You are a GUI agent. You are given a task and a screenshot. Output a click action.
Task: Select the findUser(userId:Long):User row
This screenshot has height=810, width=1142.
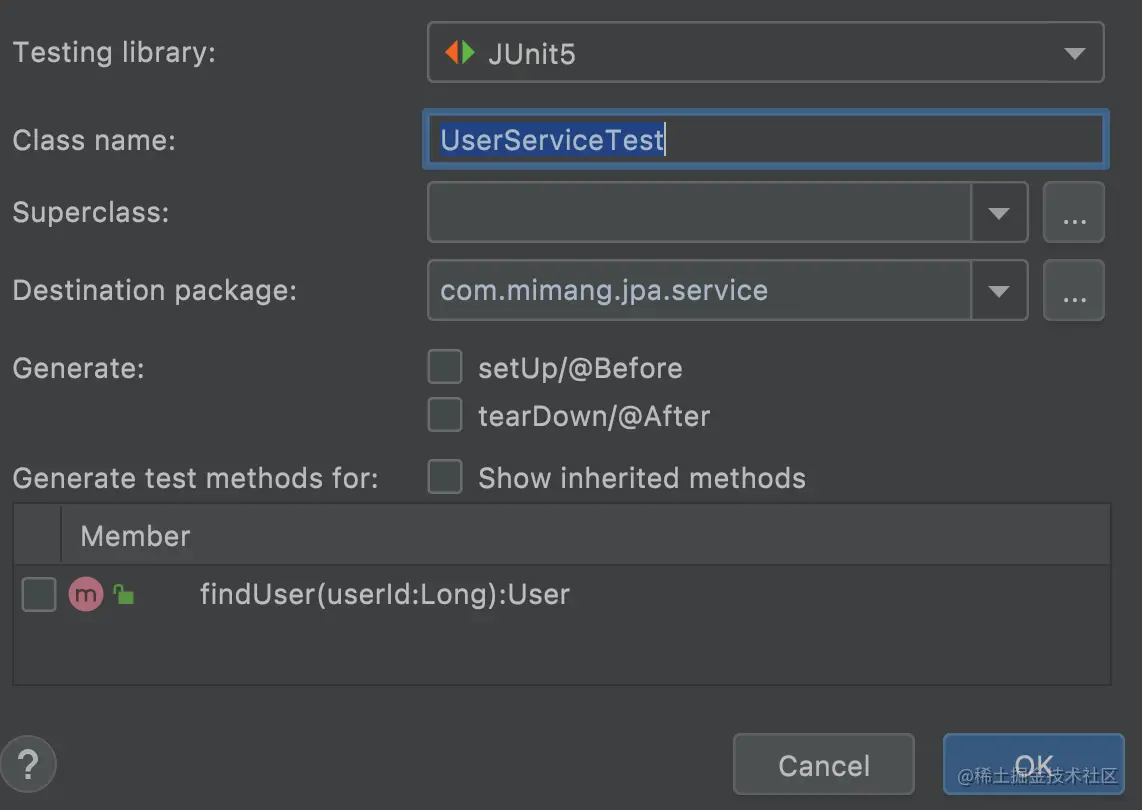coord(384,595)
